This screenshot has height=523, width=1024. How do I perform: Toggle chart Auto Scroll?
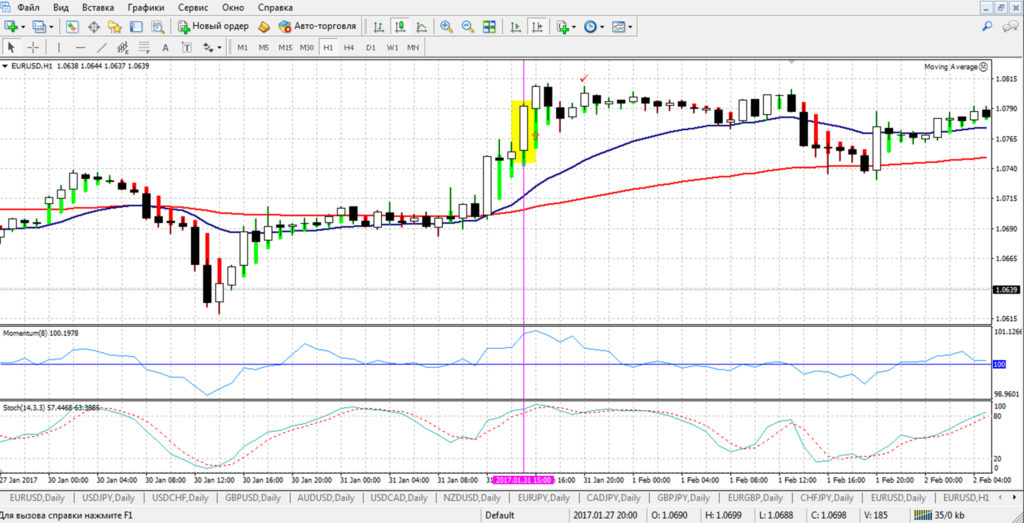pos(516,27)
